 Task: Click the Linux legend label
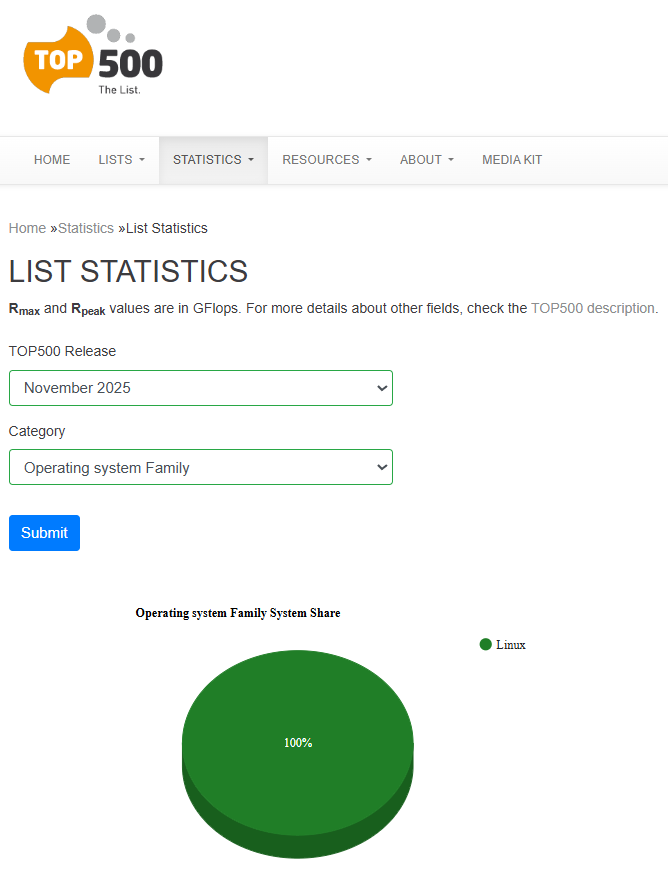click(x=510, y=645)
